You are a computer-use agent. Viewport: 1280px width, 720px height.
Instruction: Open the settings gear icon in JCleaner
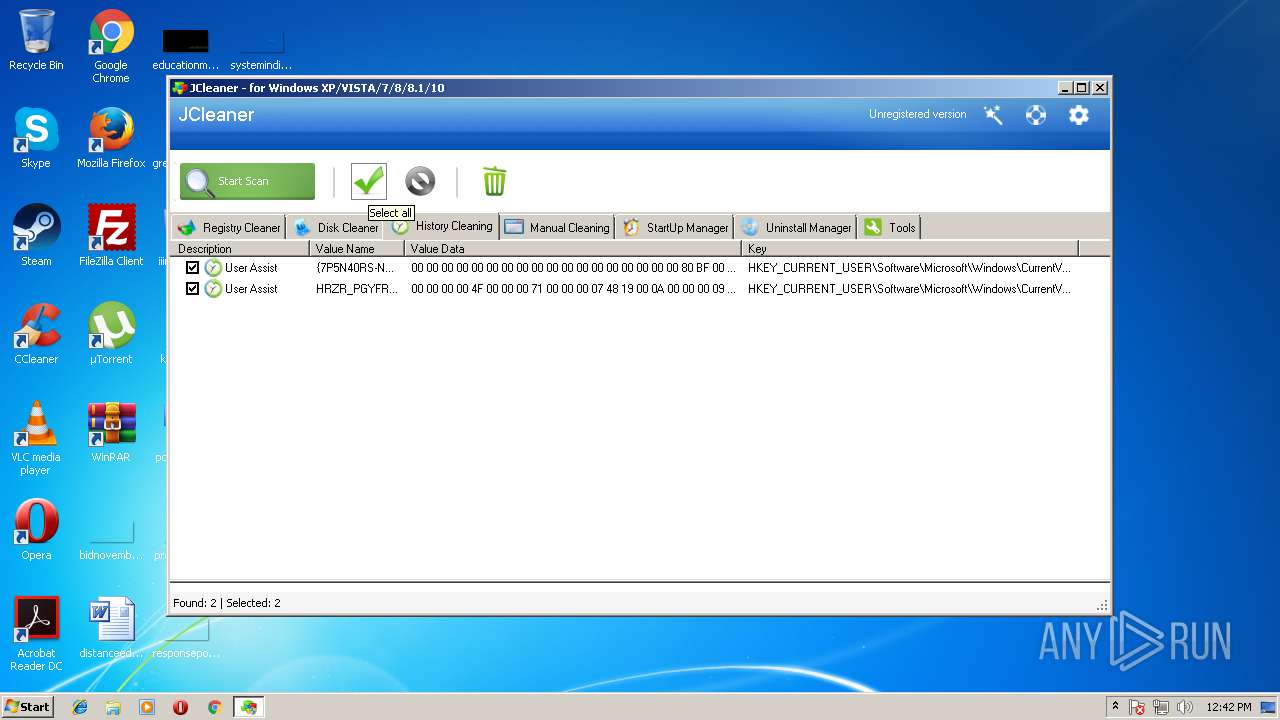1078,115
